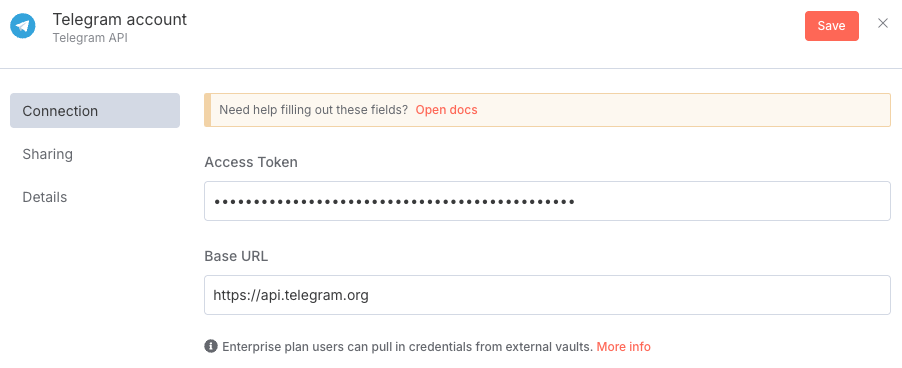Click the Access Token label
The height and width of the screenshot is (368, 902).
[251, 162]
